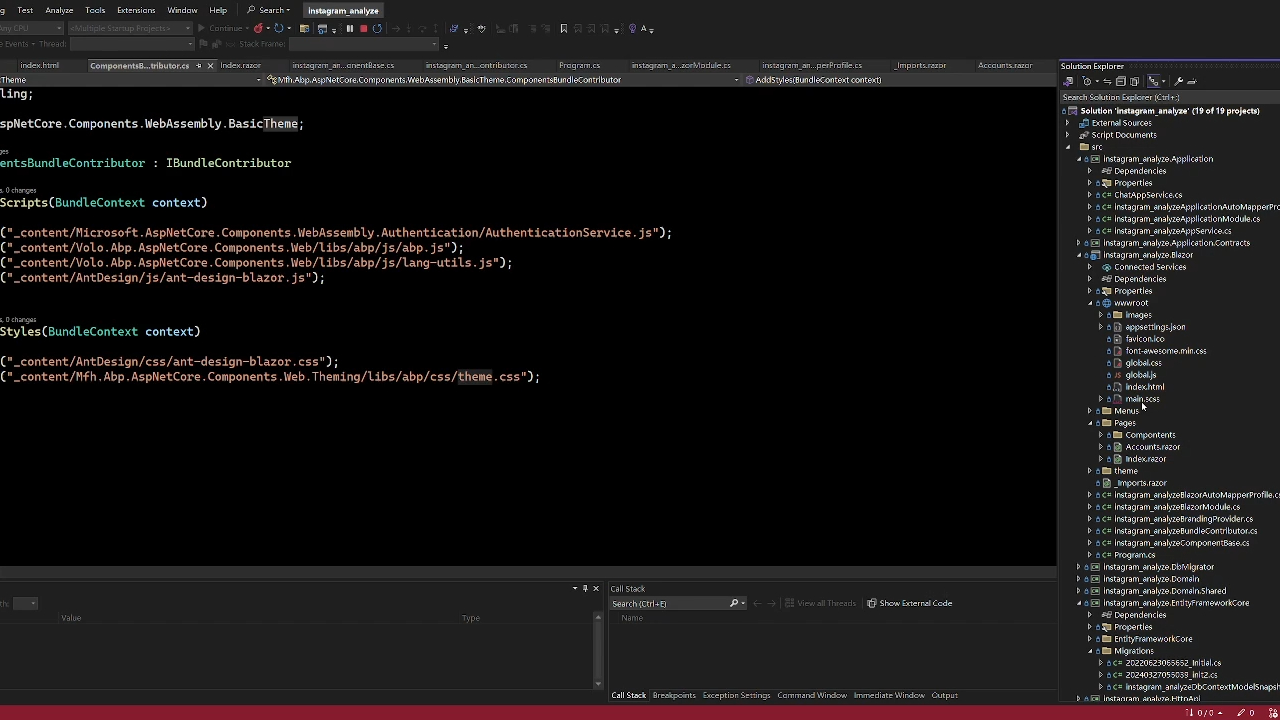1280x720 pixels.
Task: Expand the Script Documents node
Action: coord(1068,135)
